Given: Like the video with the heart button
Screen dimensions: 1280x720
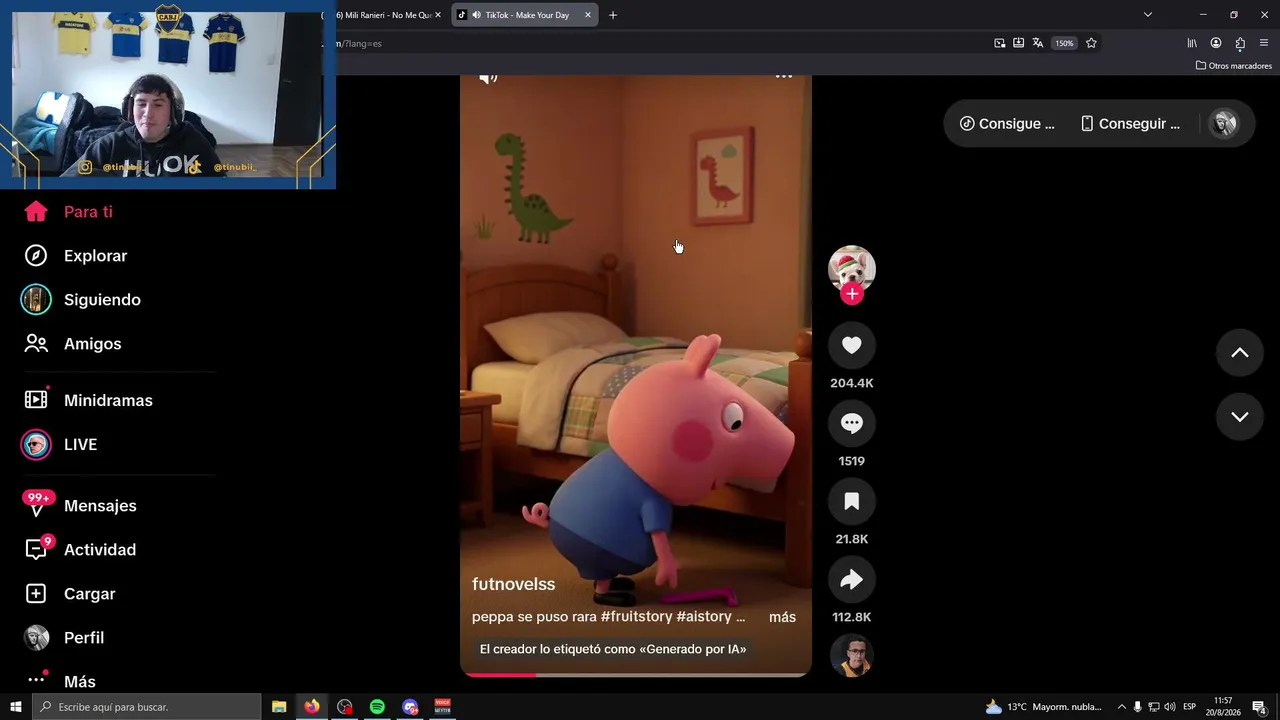Looking at the screenshot, I should coord(852,345).
